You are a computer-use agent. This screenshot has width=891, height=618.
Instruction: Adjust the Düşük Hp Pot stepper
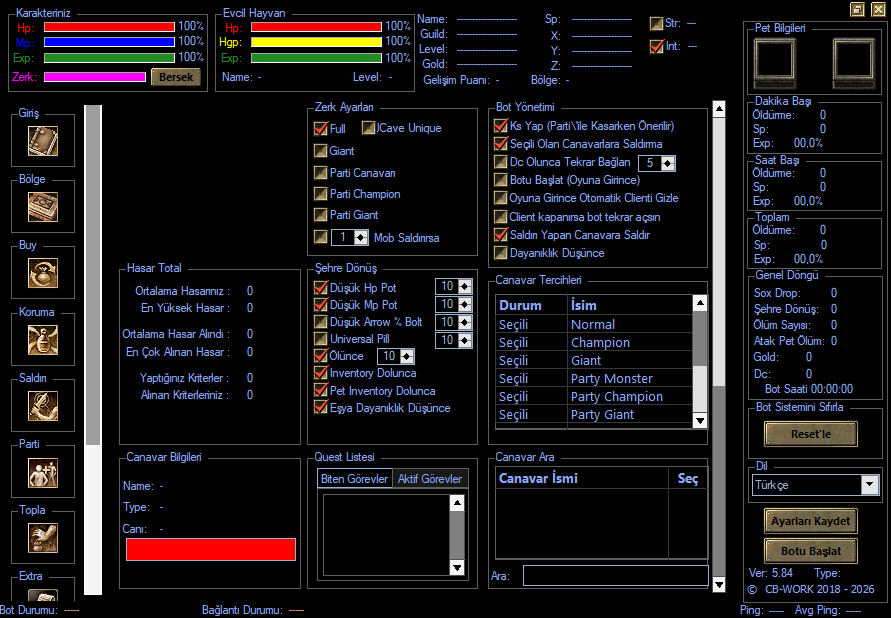click(465, 286)
